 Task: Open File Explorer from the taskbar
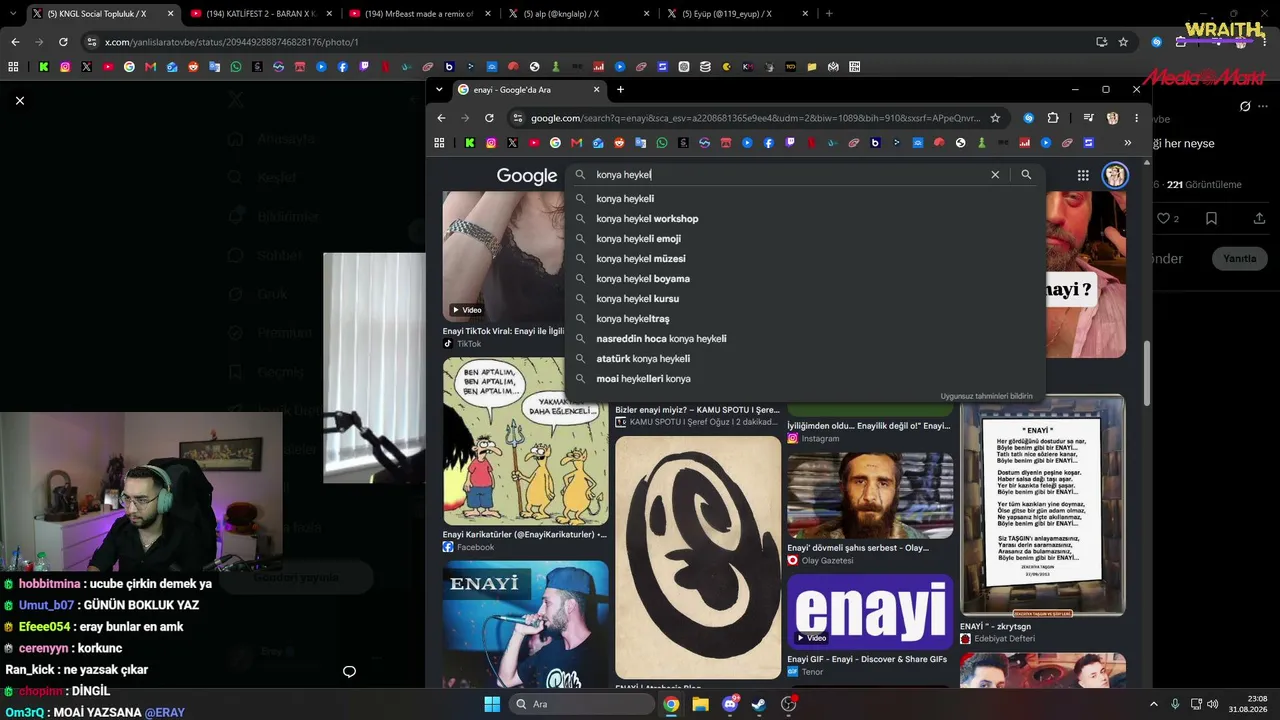[701, 704]
